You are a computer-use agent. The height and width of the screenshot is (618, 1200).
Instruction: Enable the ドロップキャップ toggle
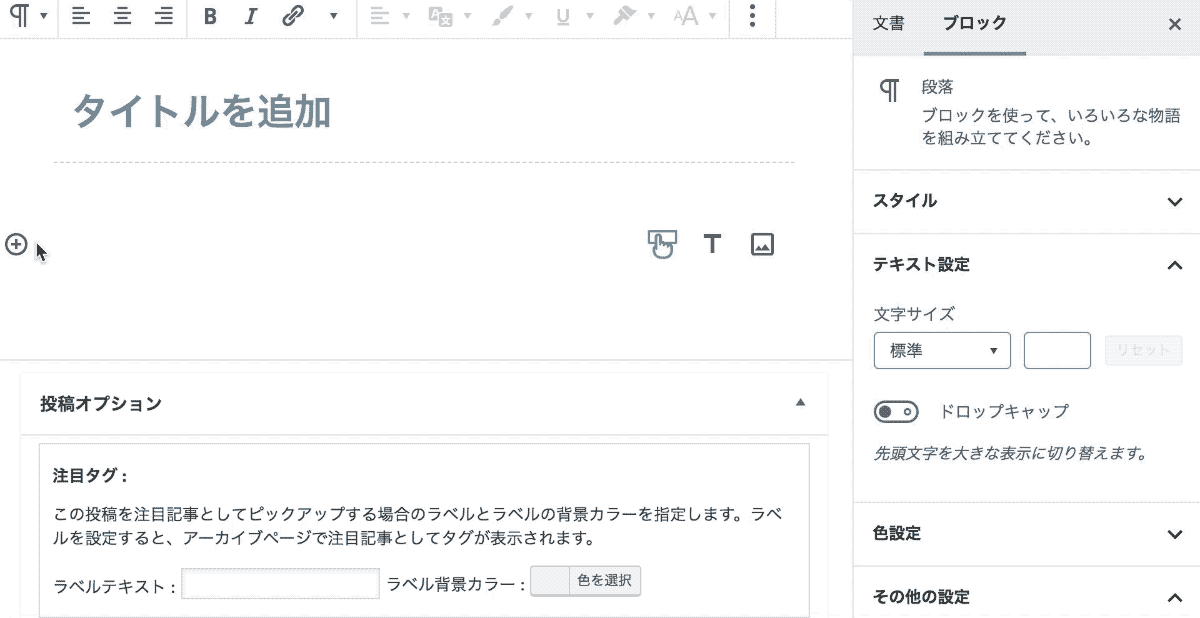(896, 412)
